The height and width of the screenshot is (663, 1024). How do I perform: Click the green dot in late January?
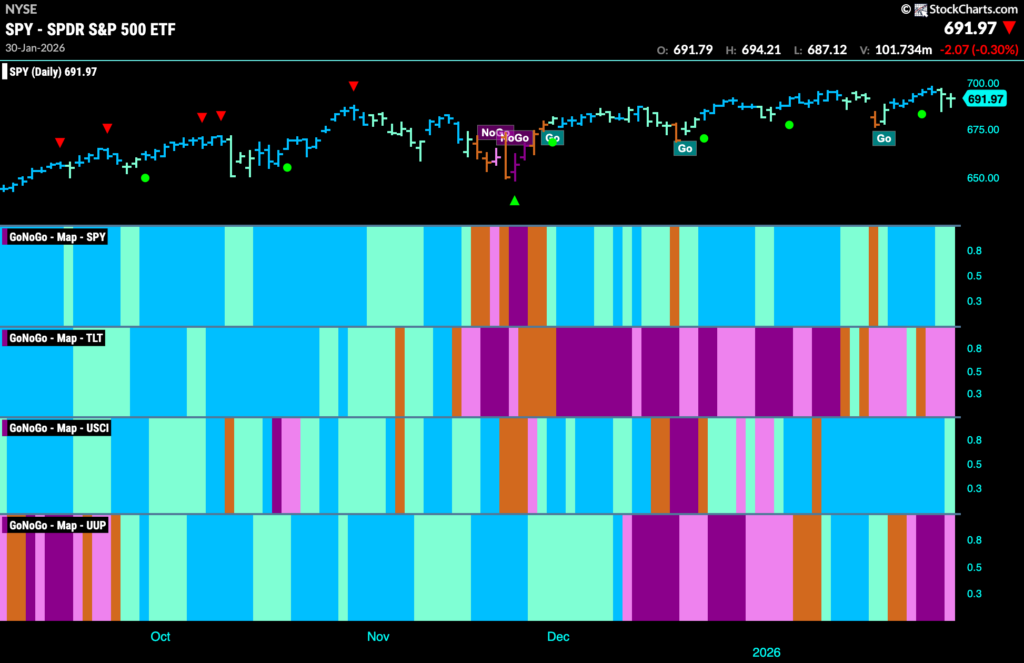click(x=921, y=114)
